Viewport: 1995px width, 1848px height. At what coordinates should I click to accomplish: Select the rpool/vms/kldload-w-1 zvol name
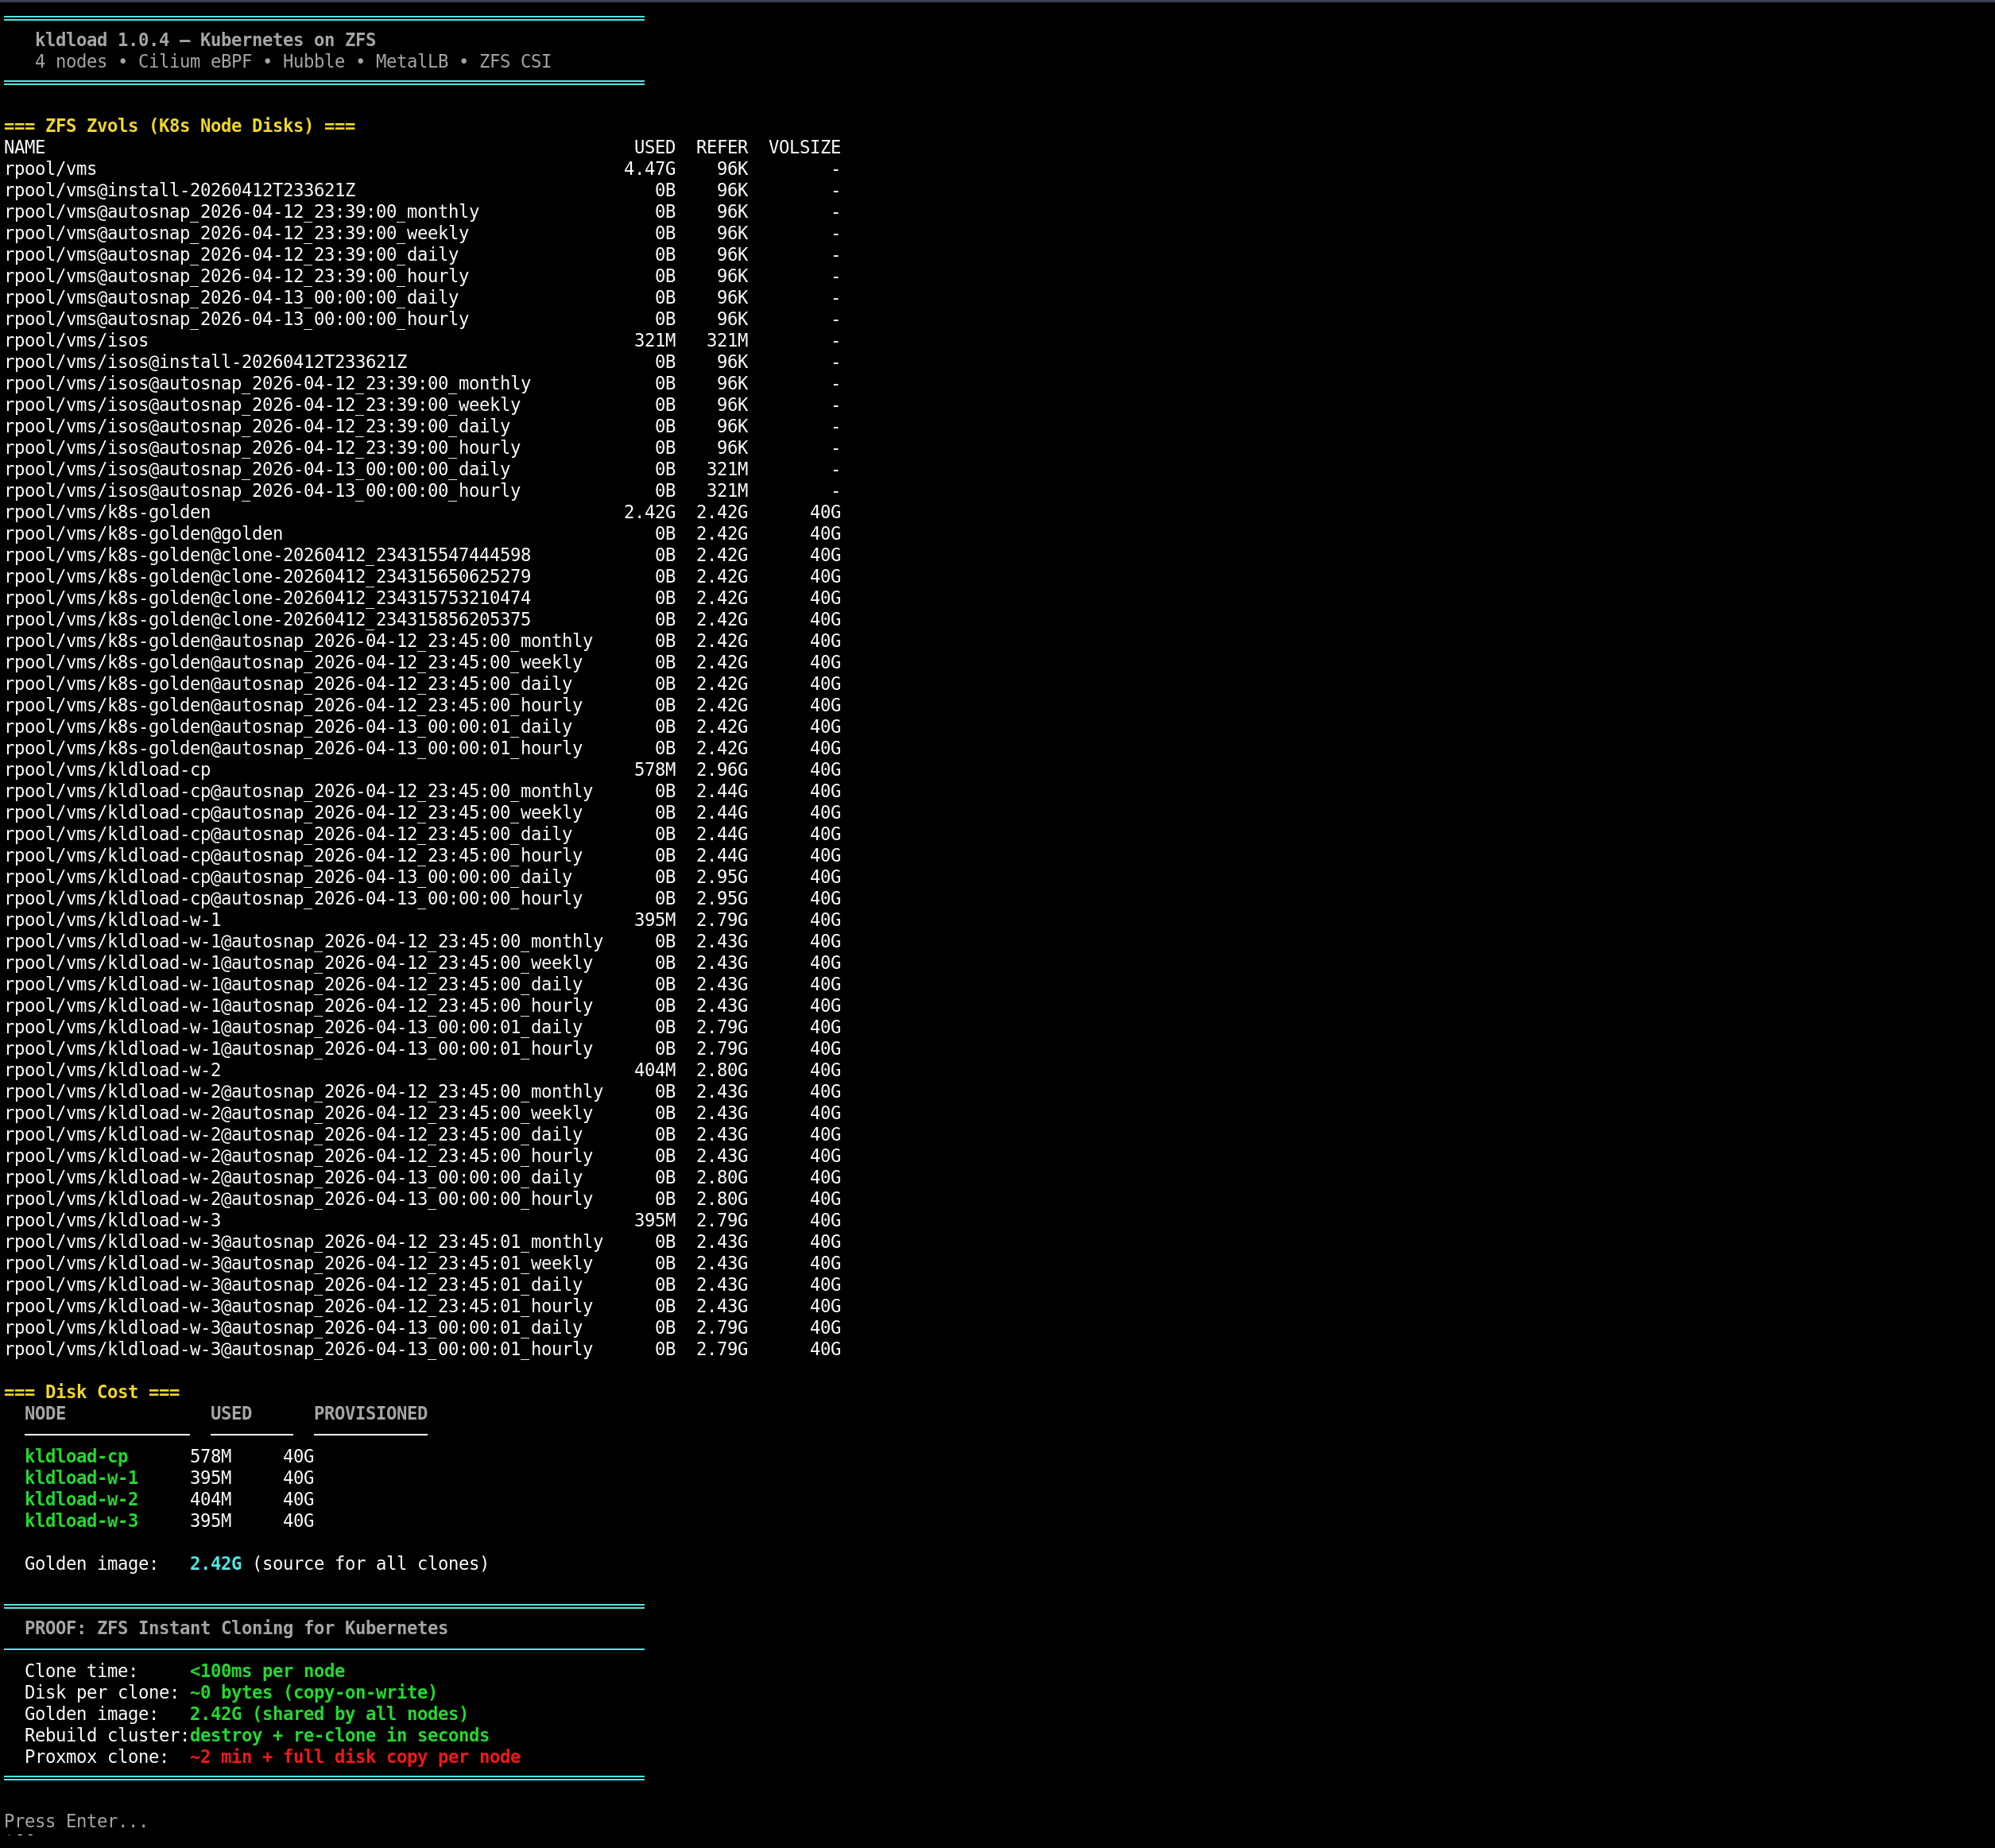[x=113, y=920]
